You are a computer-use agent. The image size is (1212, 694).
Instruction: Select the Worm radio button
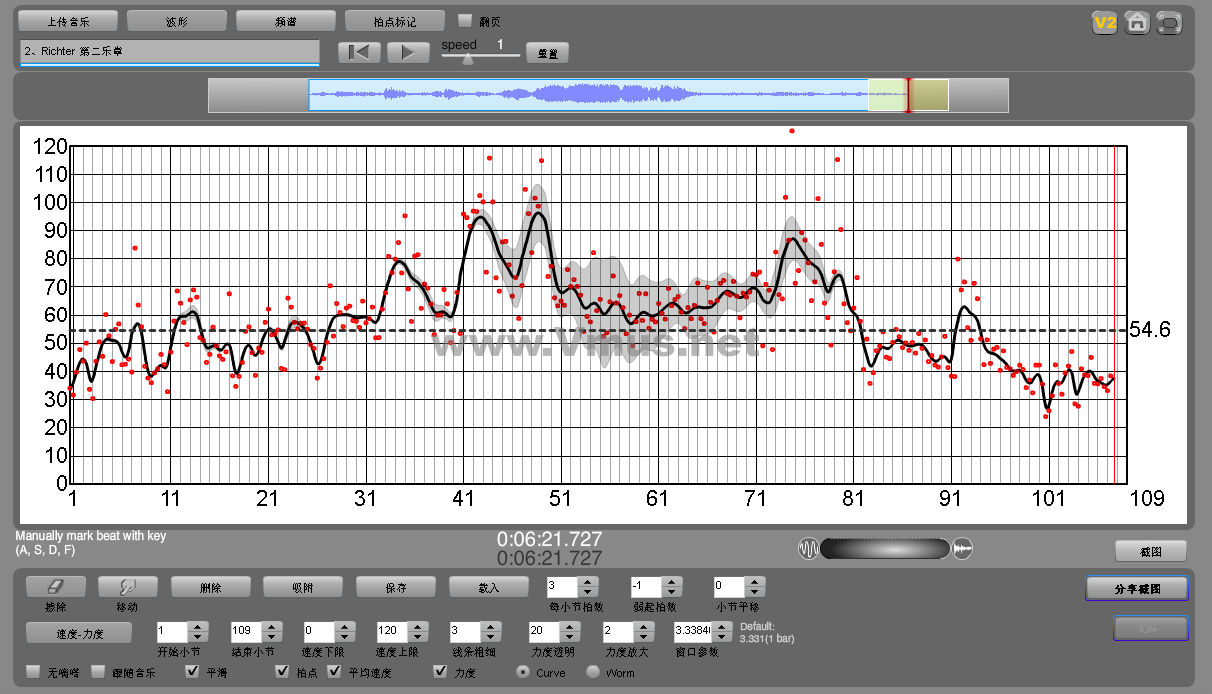[593, 672]
